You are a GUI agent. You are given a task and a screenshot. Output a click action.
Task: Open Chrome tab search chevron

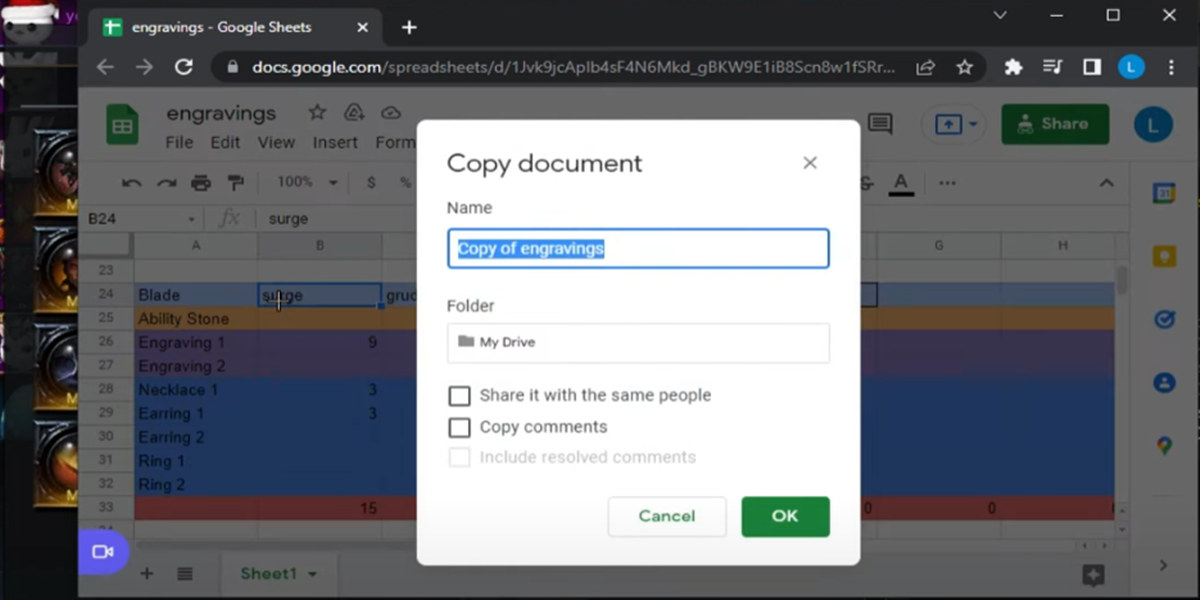click(x=1000, y=15)
